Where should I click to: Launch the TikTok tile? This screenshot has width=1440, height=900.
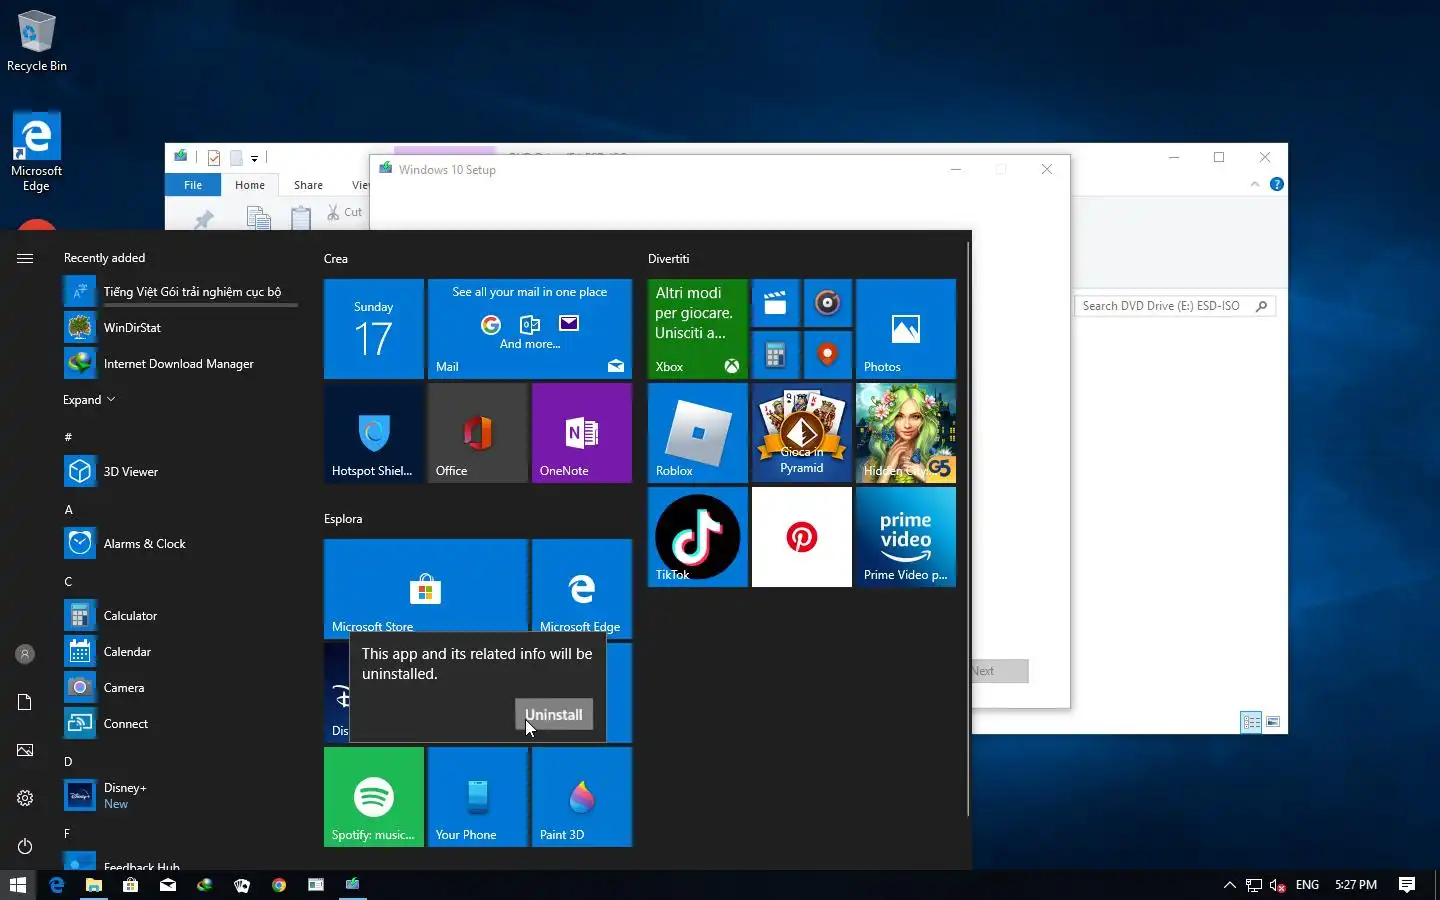coord(698,537)
